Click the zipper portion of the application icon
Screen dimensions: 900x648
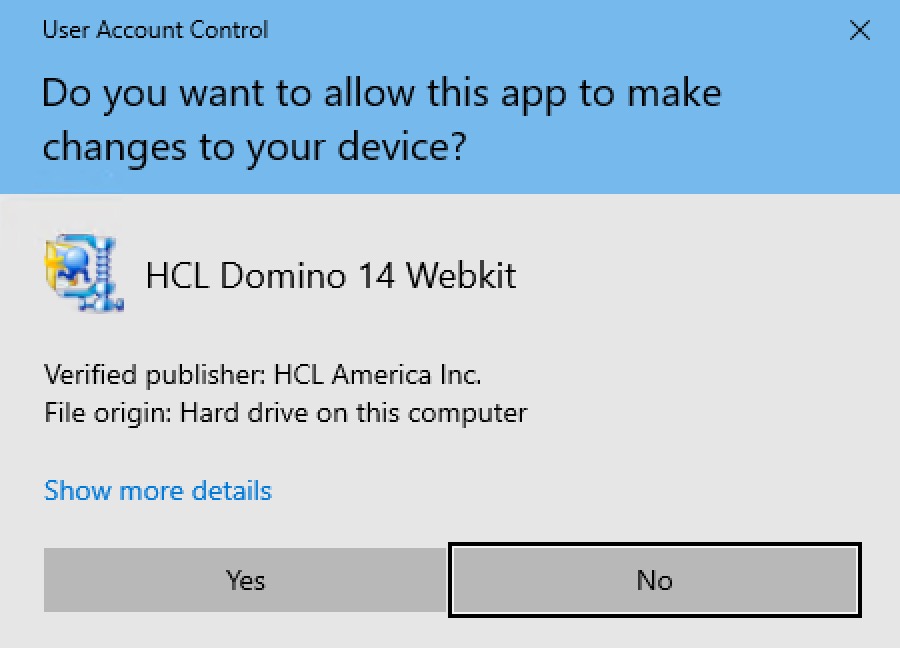click(104, 268)
